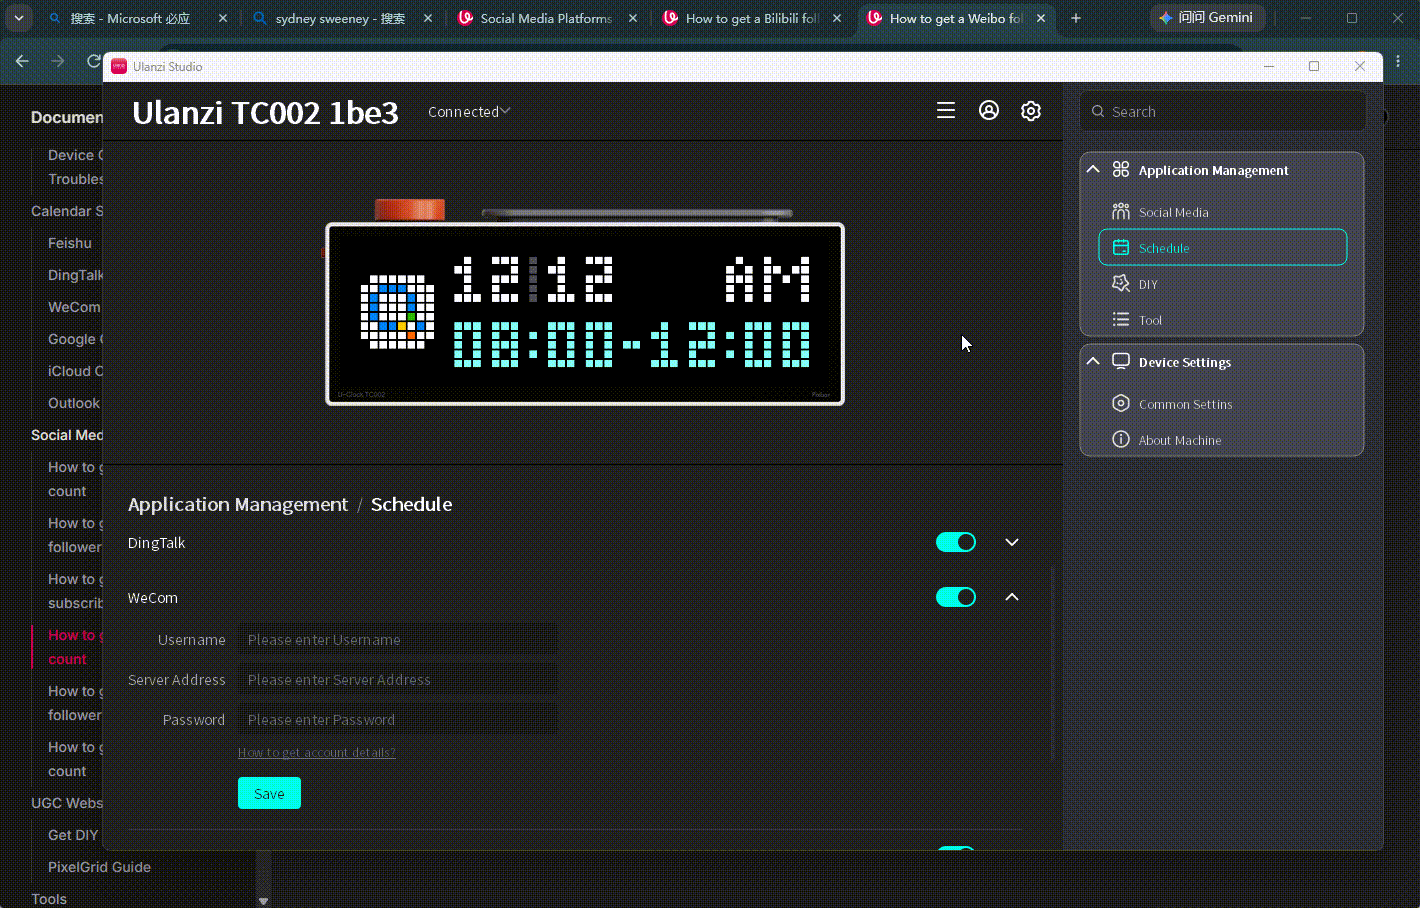Open the DIY menu item
Screen dimensions: 1420x908
[x=1222, y=284]
